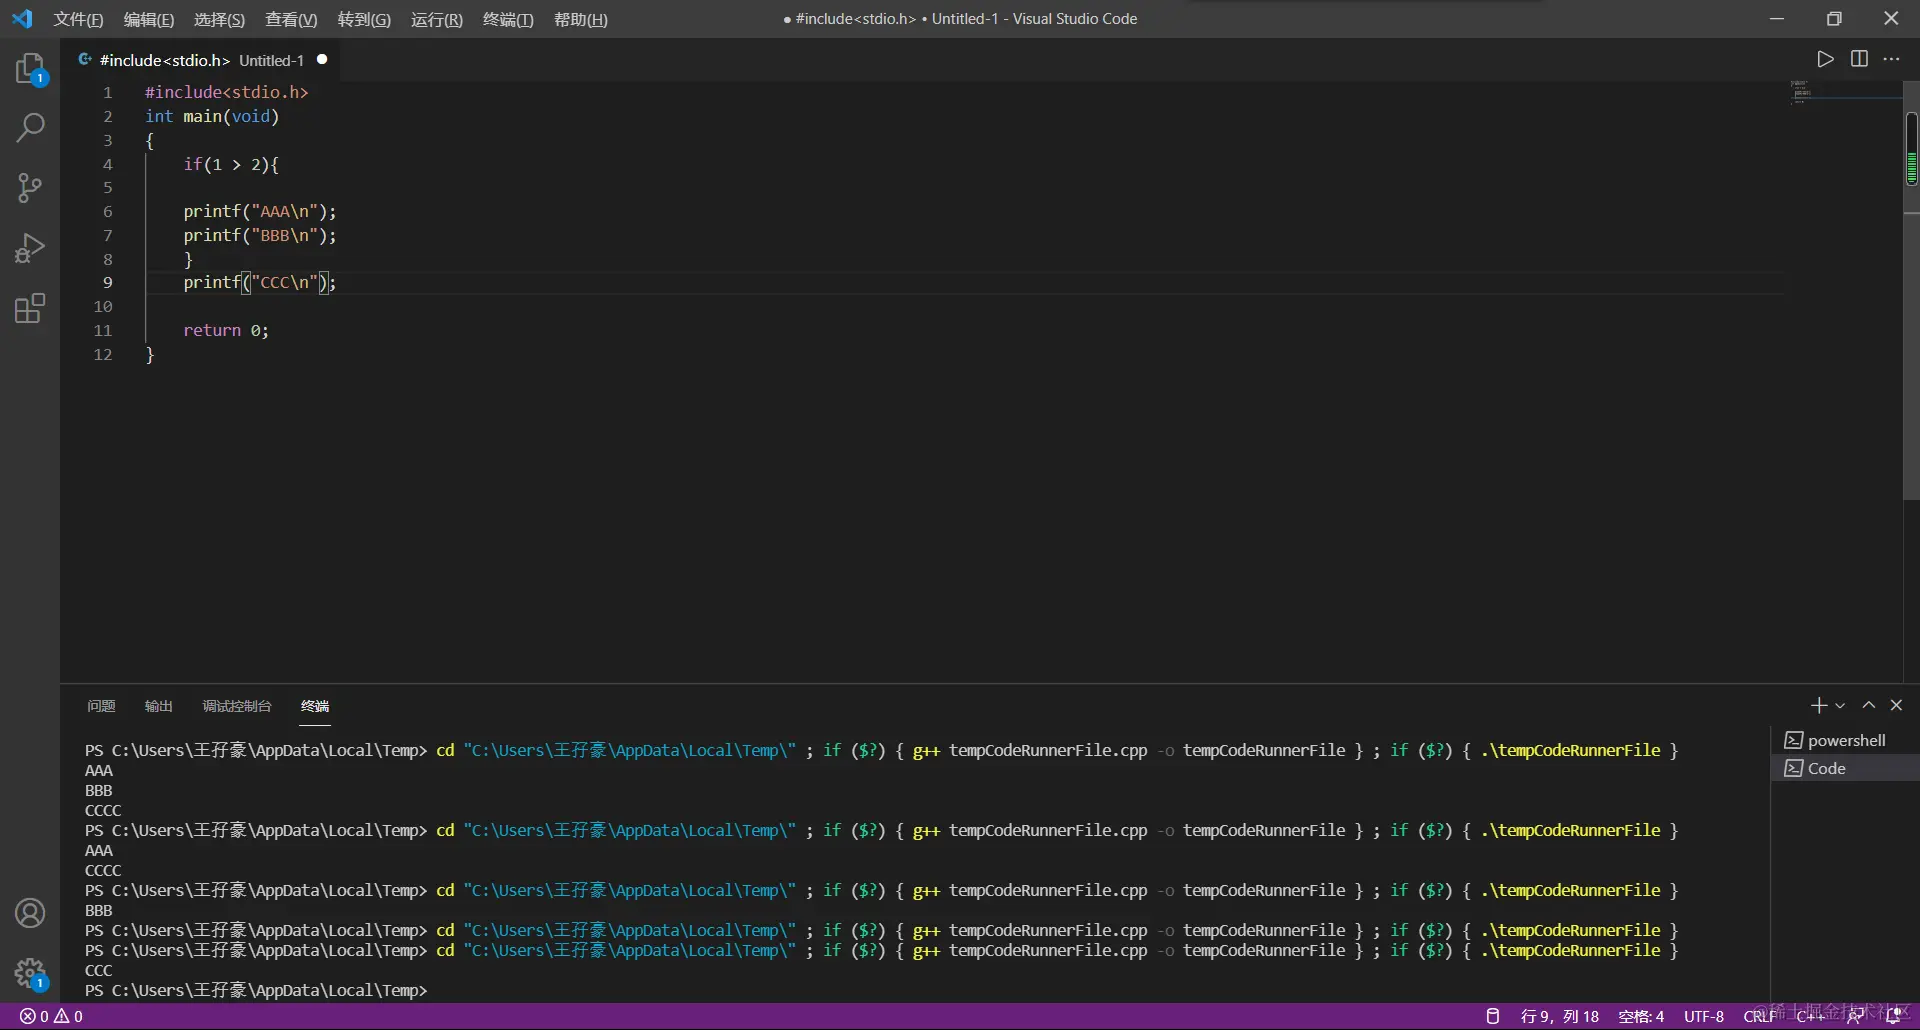Select the powershell terminal in list

point(1845,740)
